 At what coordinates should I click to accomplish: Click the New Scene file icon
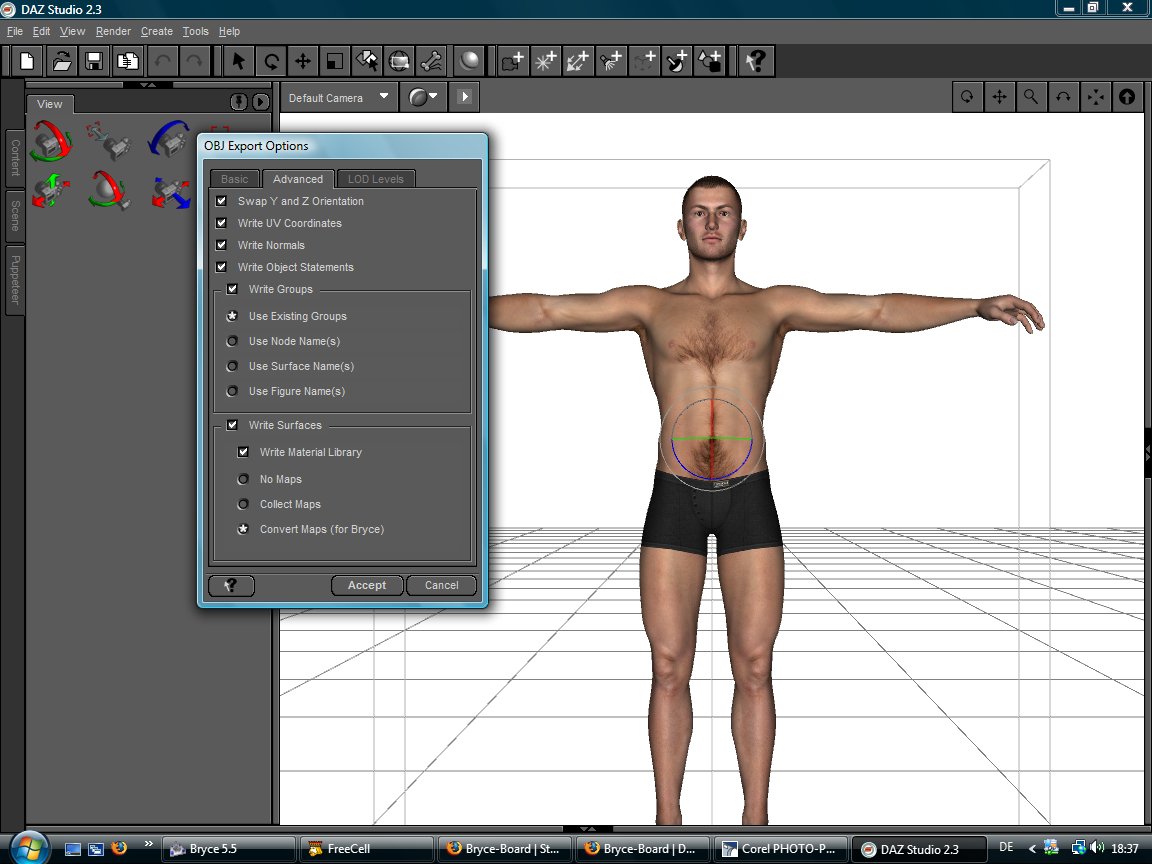(x=28, y=61)
